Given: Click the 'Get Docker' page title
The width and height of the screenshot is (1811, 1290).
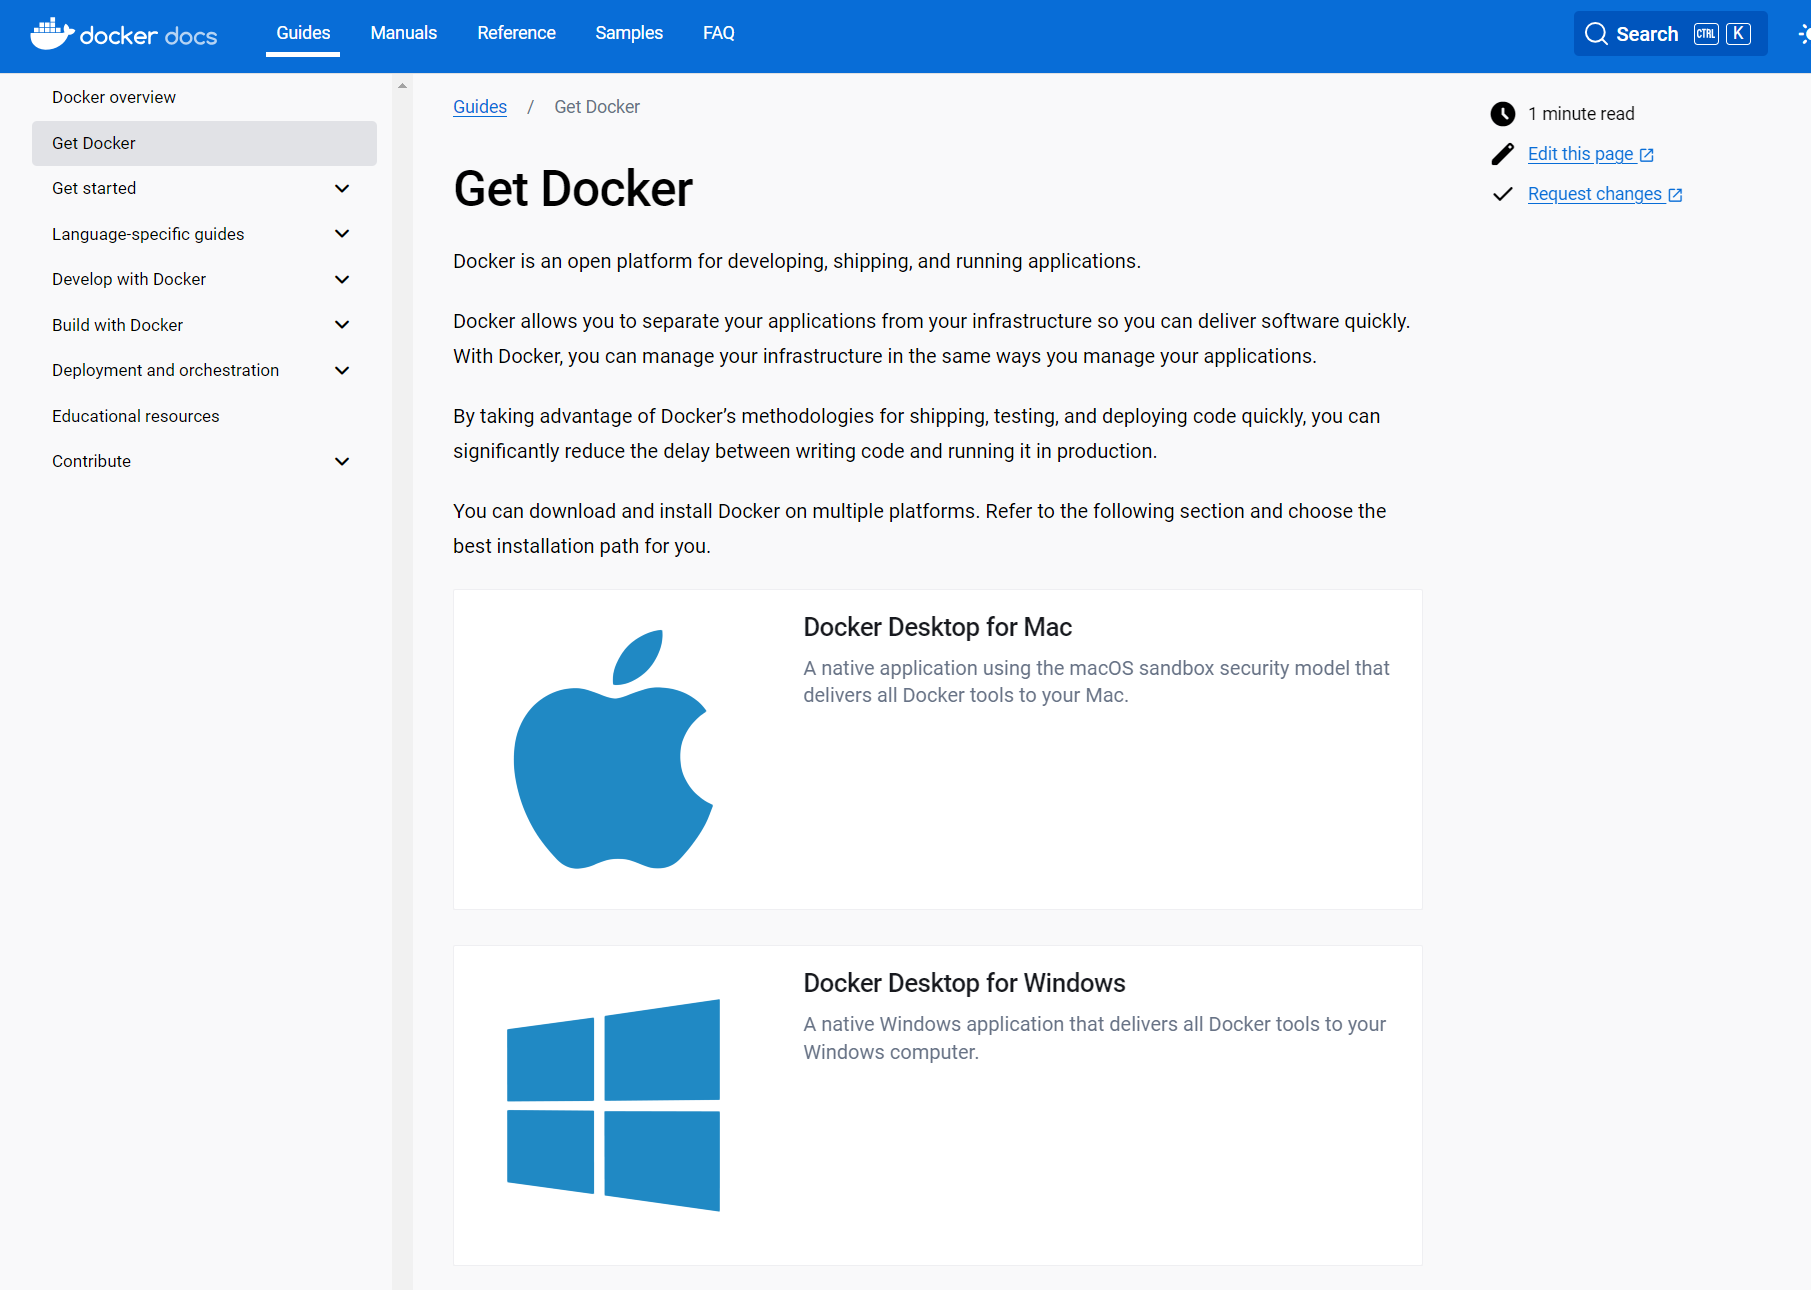Looking at the screenshot, I should pos(573,189).
